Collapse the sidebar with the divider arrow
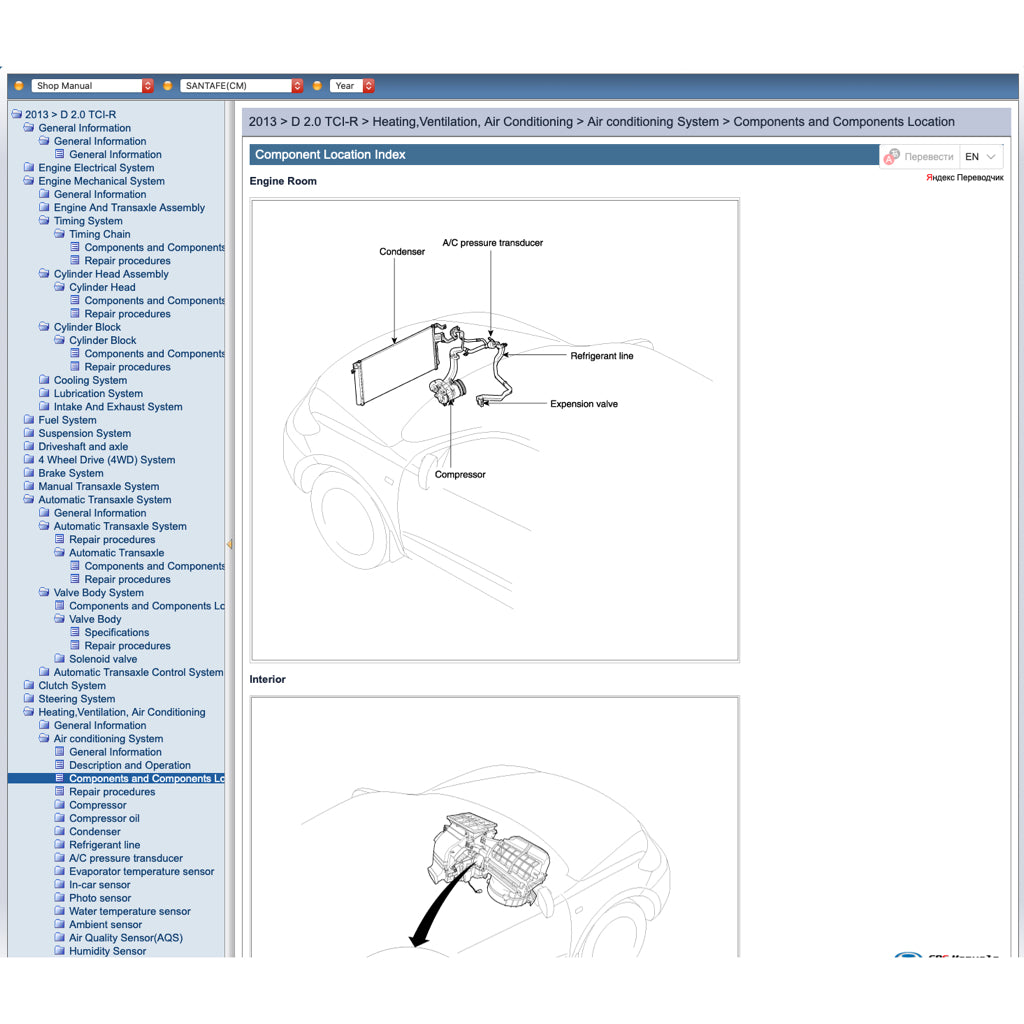Image resolution: width=1024 pixels, height=1024 pixels. 230,543
